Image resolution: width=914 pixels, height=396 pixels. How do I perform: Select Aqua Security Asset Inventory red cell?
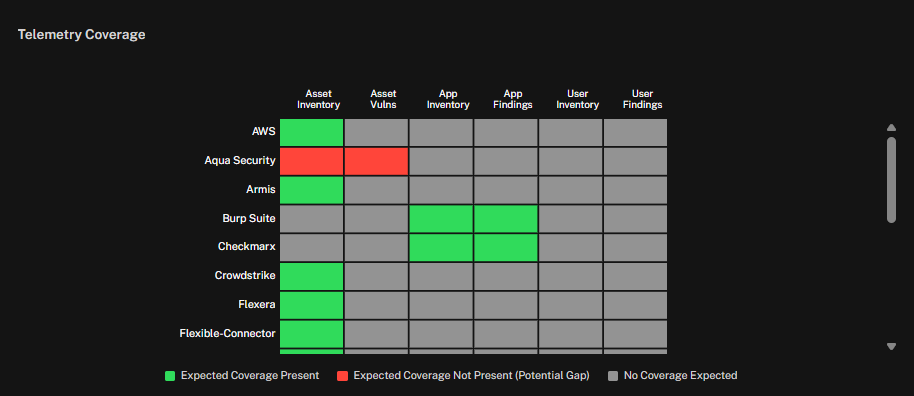(311, 161)
